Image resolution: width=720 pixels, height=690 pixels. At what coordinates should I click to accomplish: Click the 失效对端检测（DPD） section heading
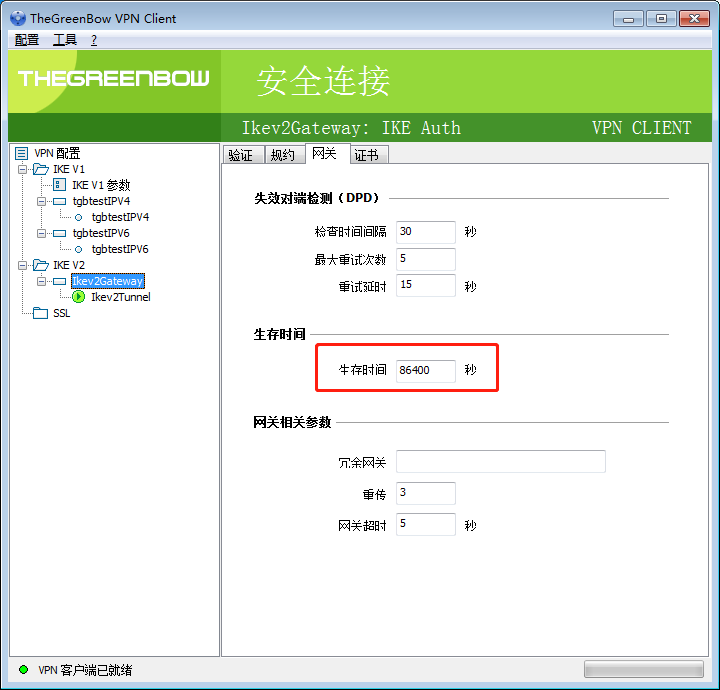coord(317,198)
